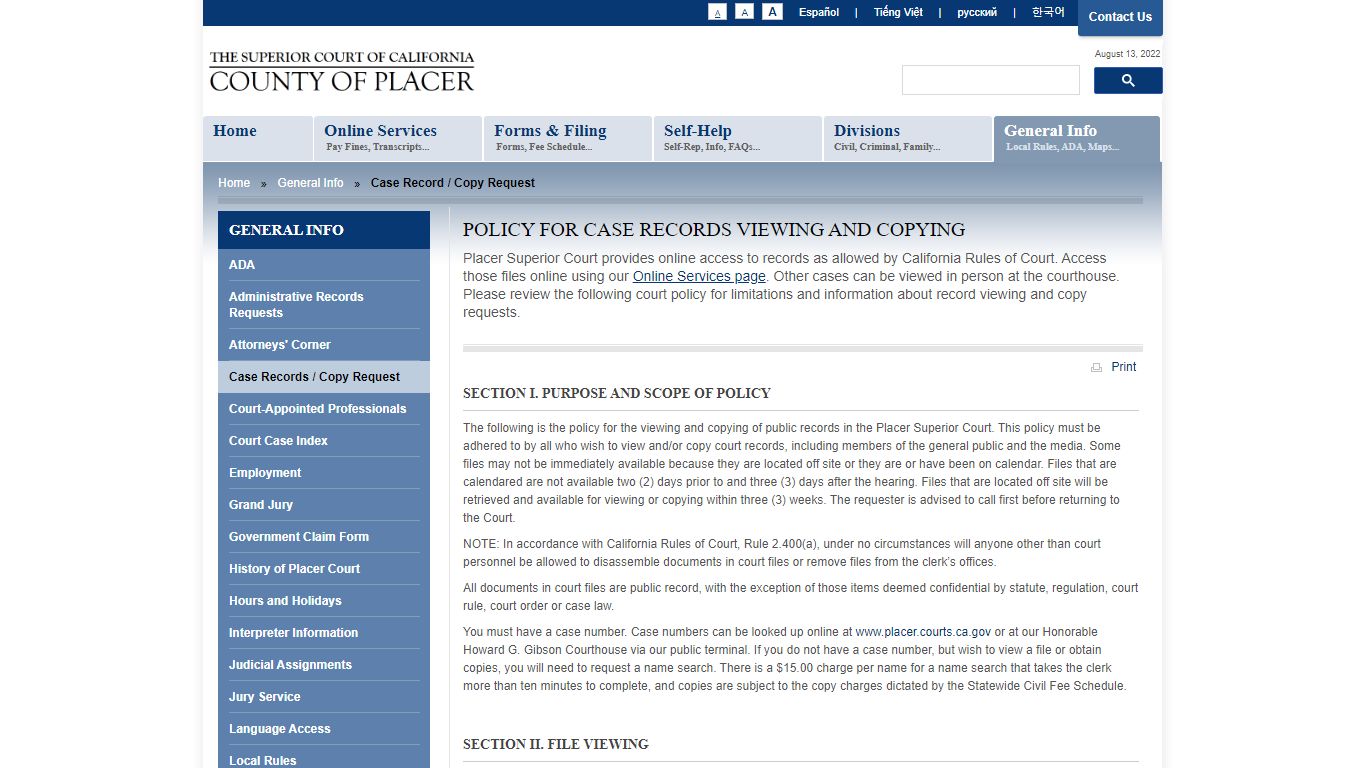The image size is (1366, 768).
Task: Open Court Case Index in sidebar
Action: coord(324,441)
